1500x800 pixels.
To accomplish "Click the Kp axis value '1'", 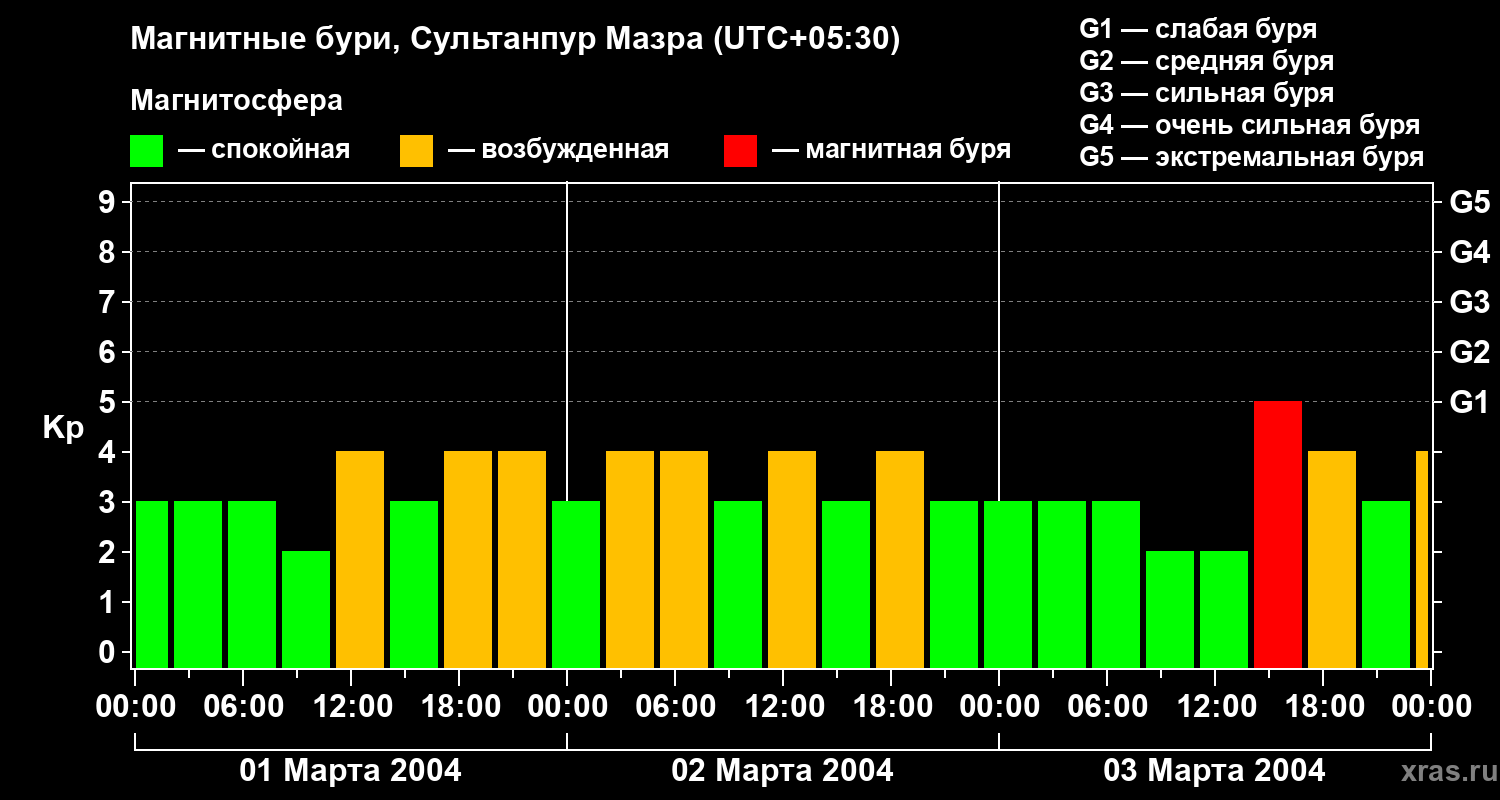I will tap(109, 602).
